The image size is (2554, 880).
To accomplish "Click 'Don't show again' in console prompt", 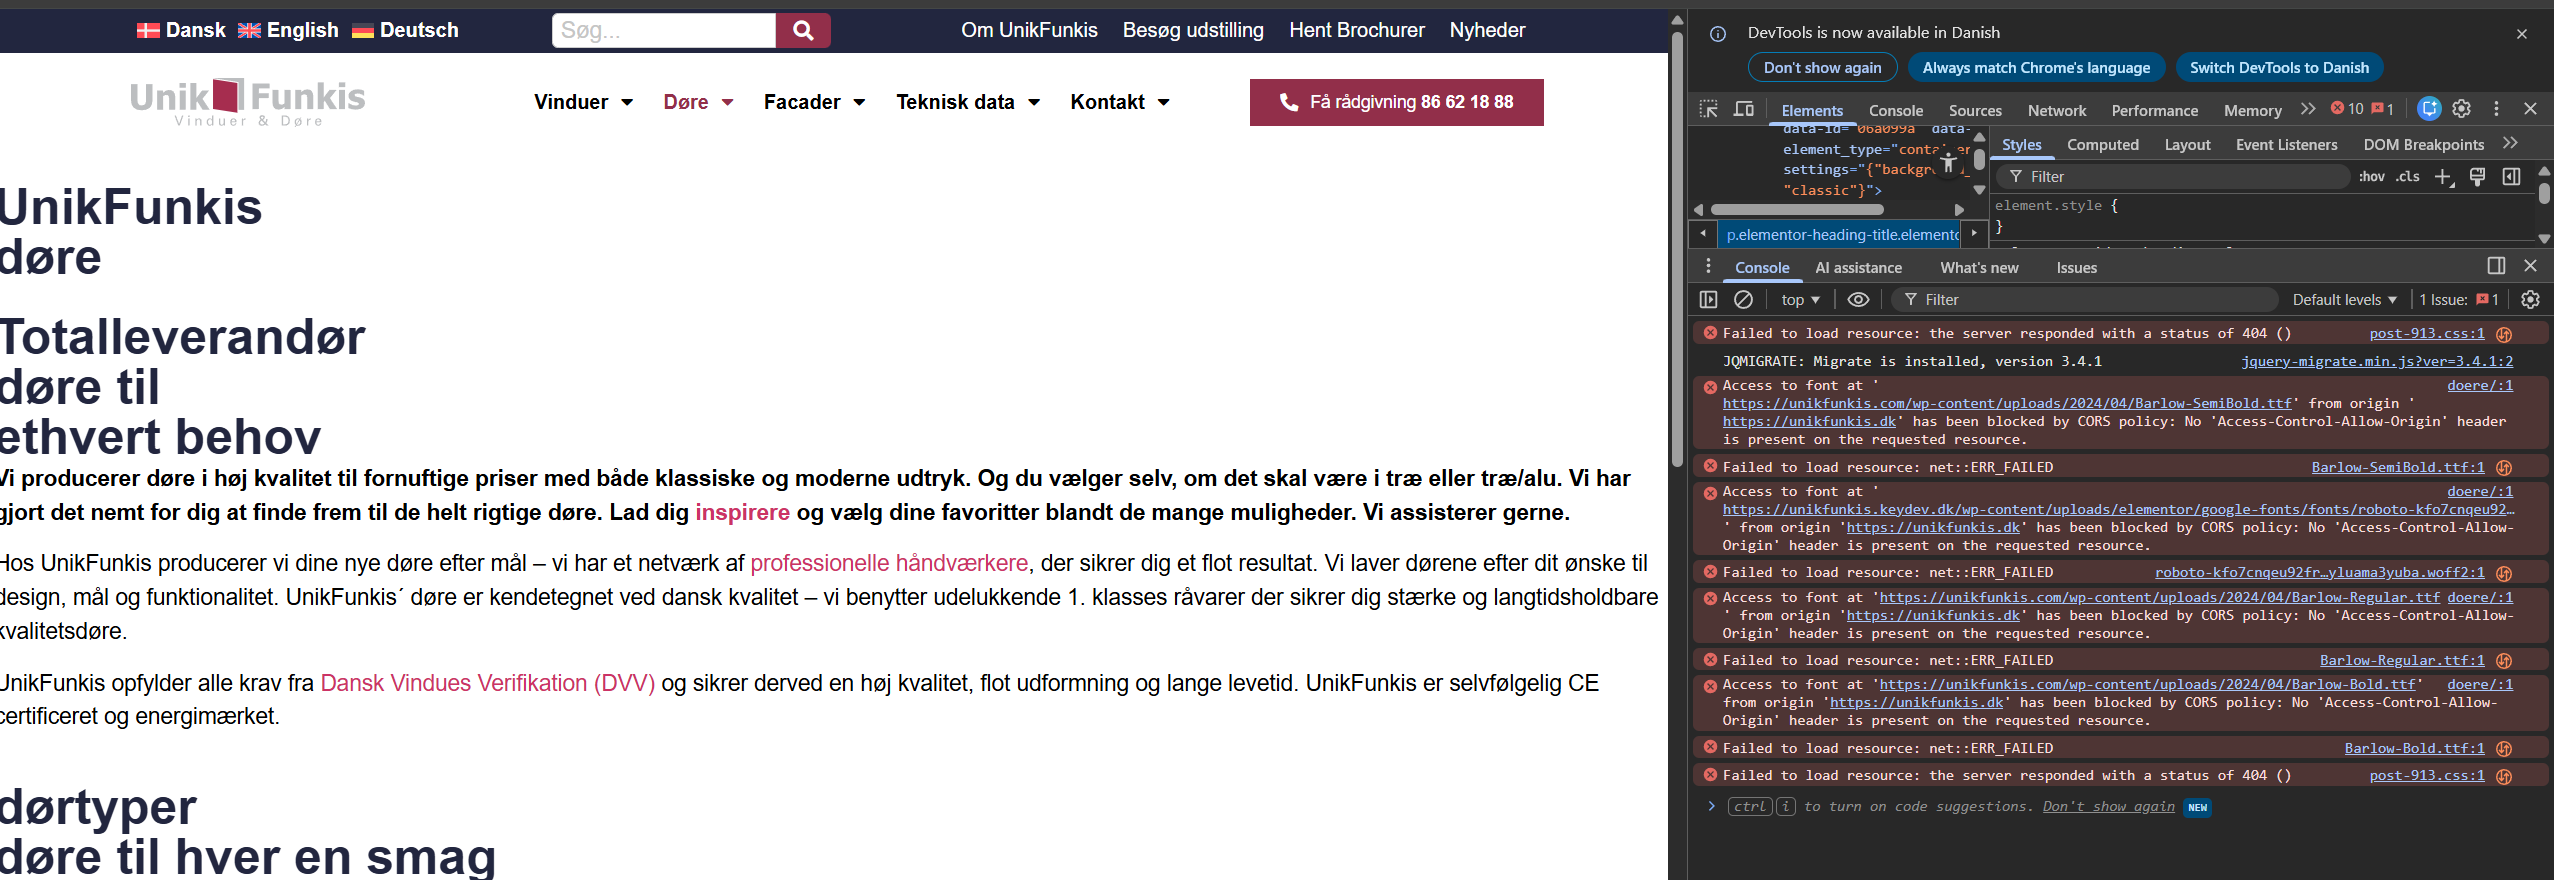I will coord(2108,807).
